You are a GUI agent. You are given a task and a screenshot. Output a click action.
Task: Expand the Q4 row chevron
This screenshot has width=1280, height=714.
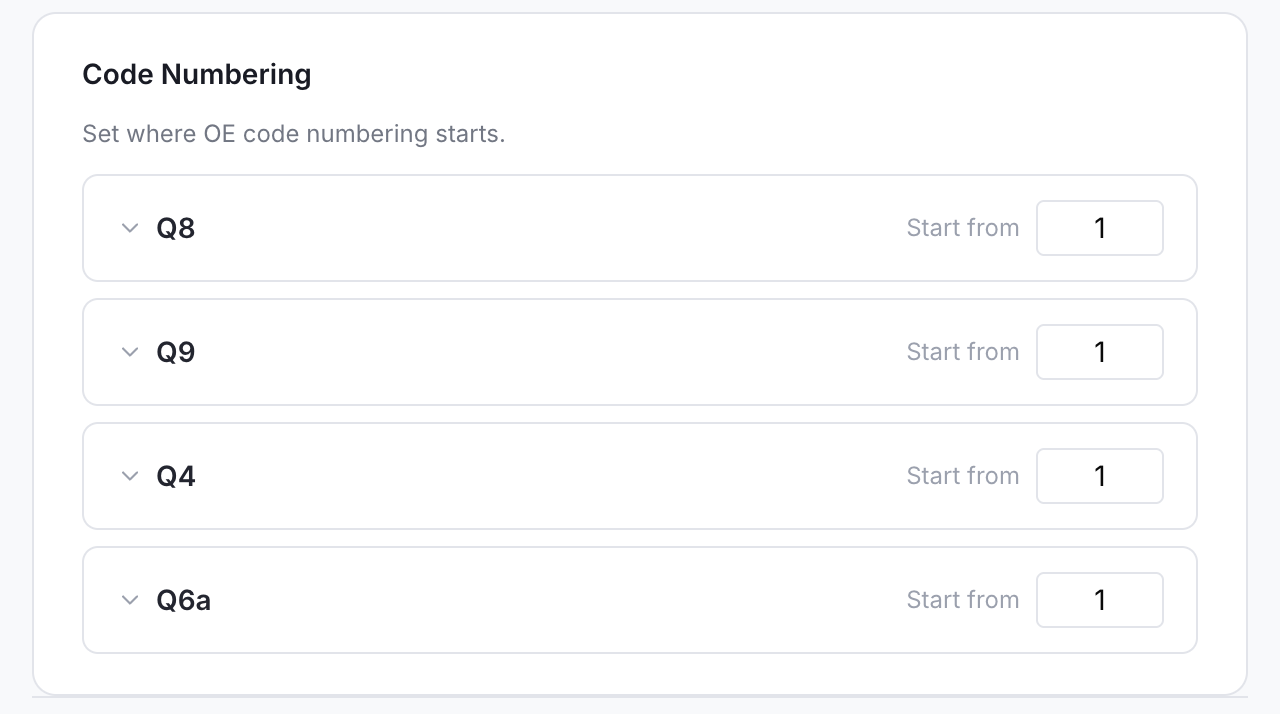click(x=129, y=476)
